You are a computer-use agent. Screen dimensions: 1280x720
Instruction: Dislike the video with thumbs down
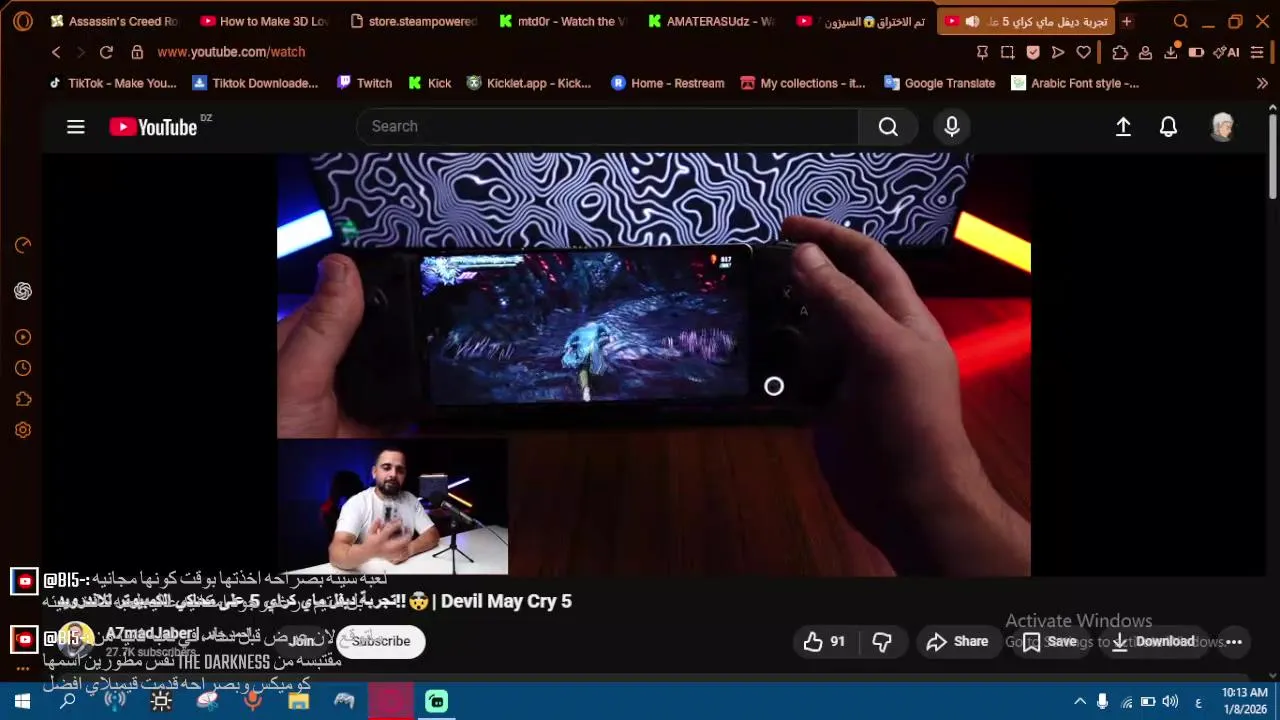tap(882, 642)
